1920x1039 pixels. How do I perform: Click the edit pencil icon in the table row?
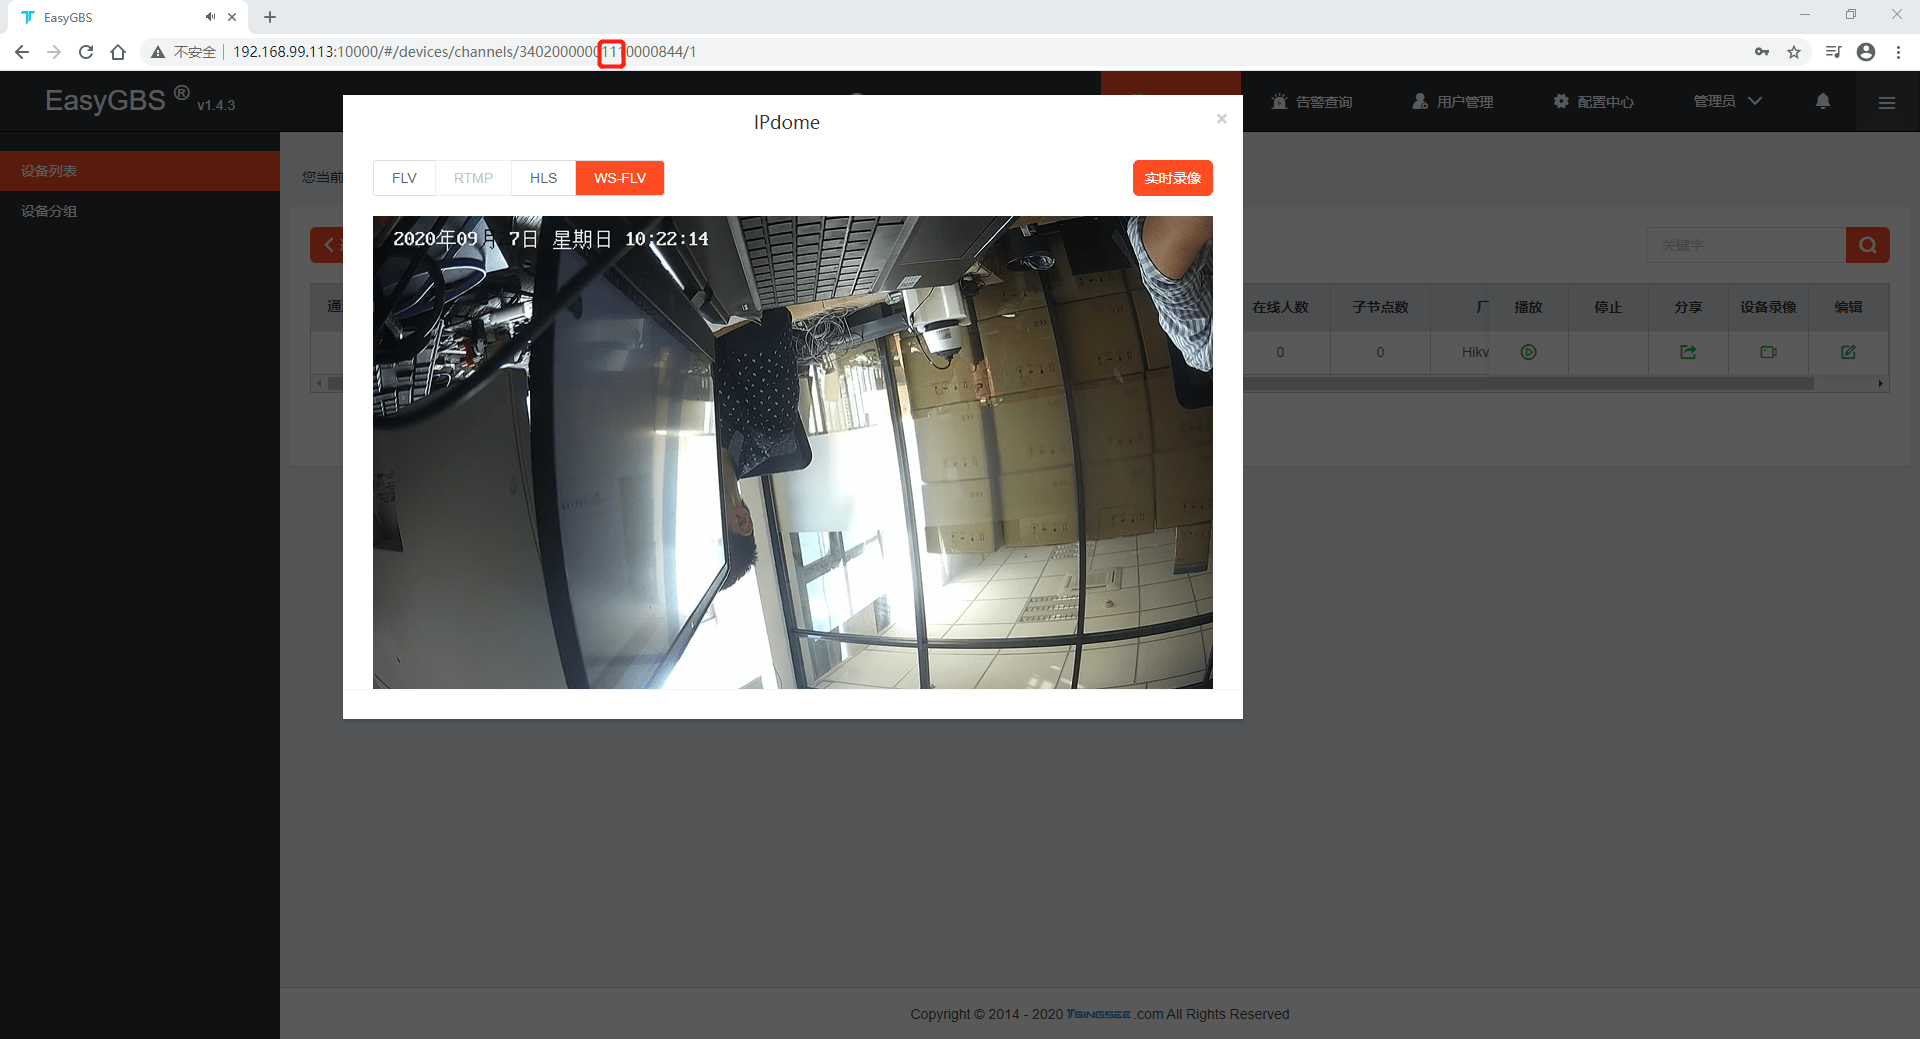1848,352
